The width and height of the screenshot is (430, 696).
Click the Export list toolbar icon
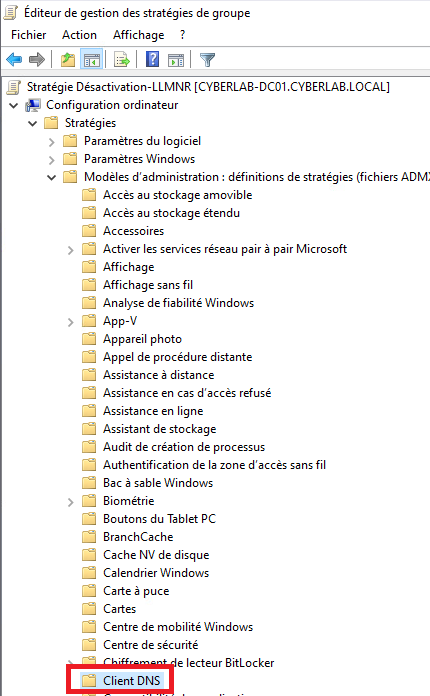[x=122, y=59]
